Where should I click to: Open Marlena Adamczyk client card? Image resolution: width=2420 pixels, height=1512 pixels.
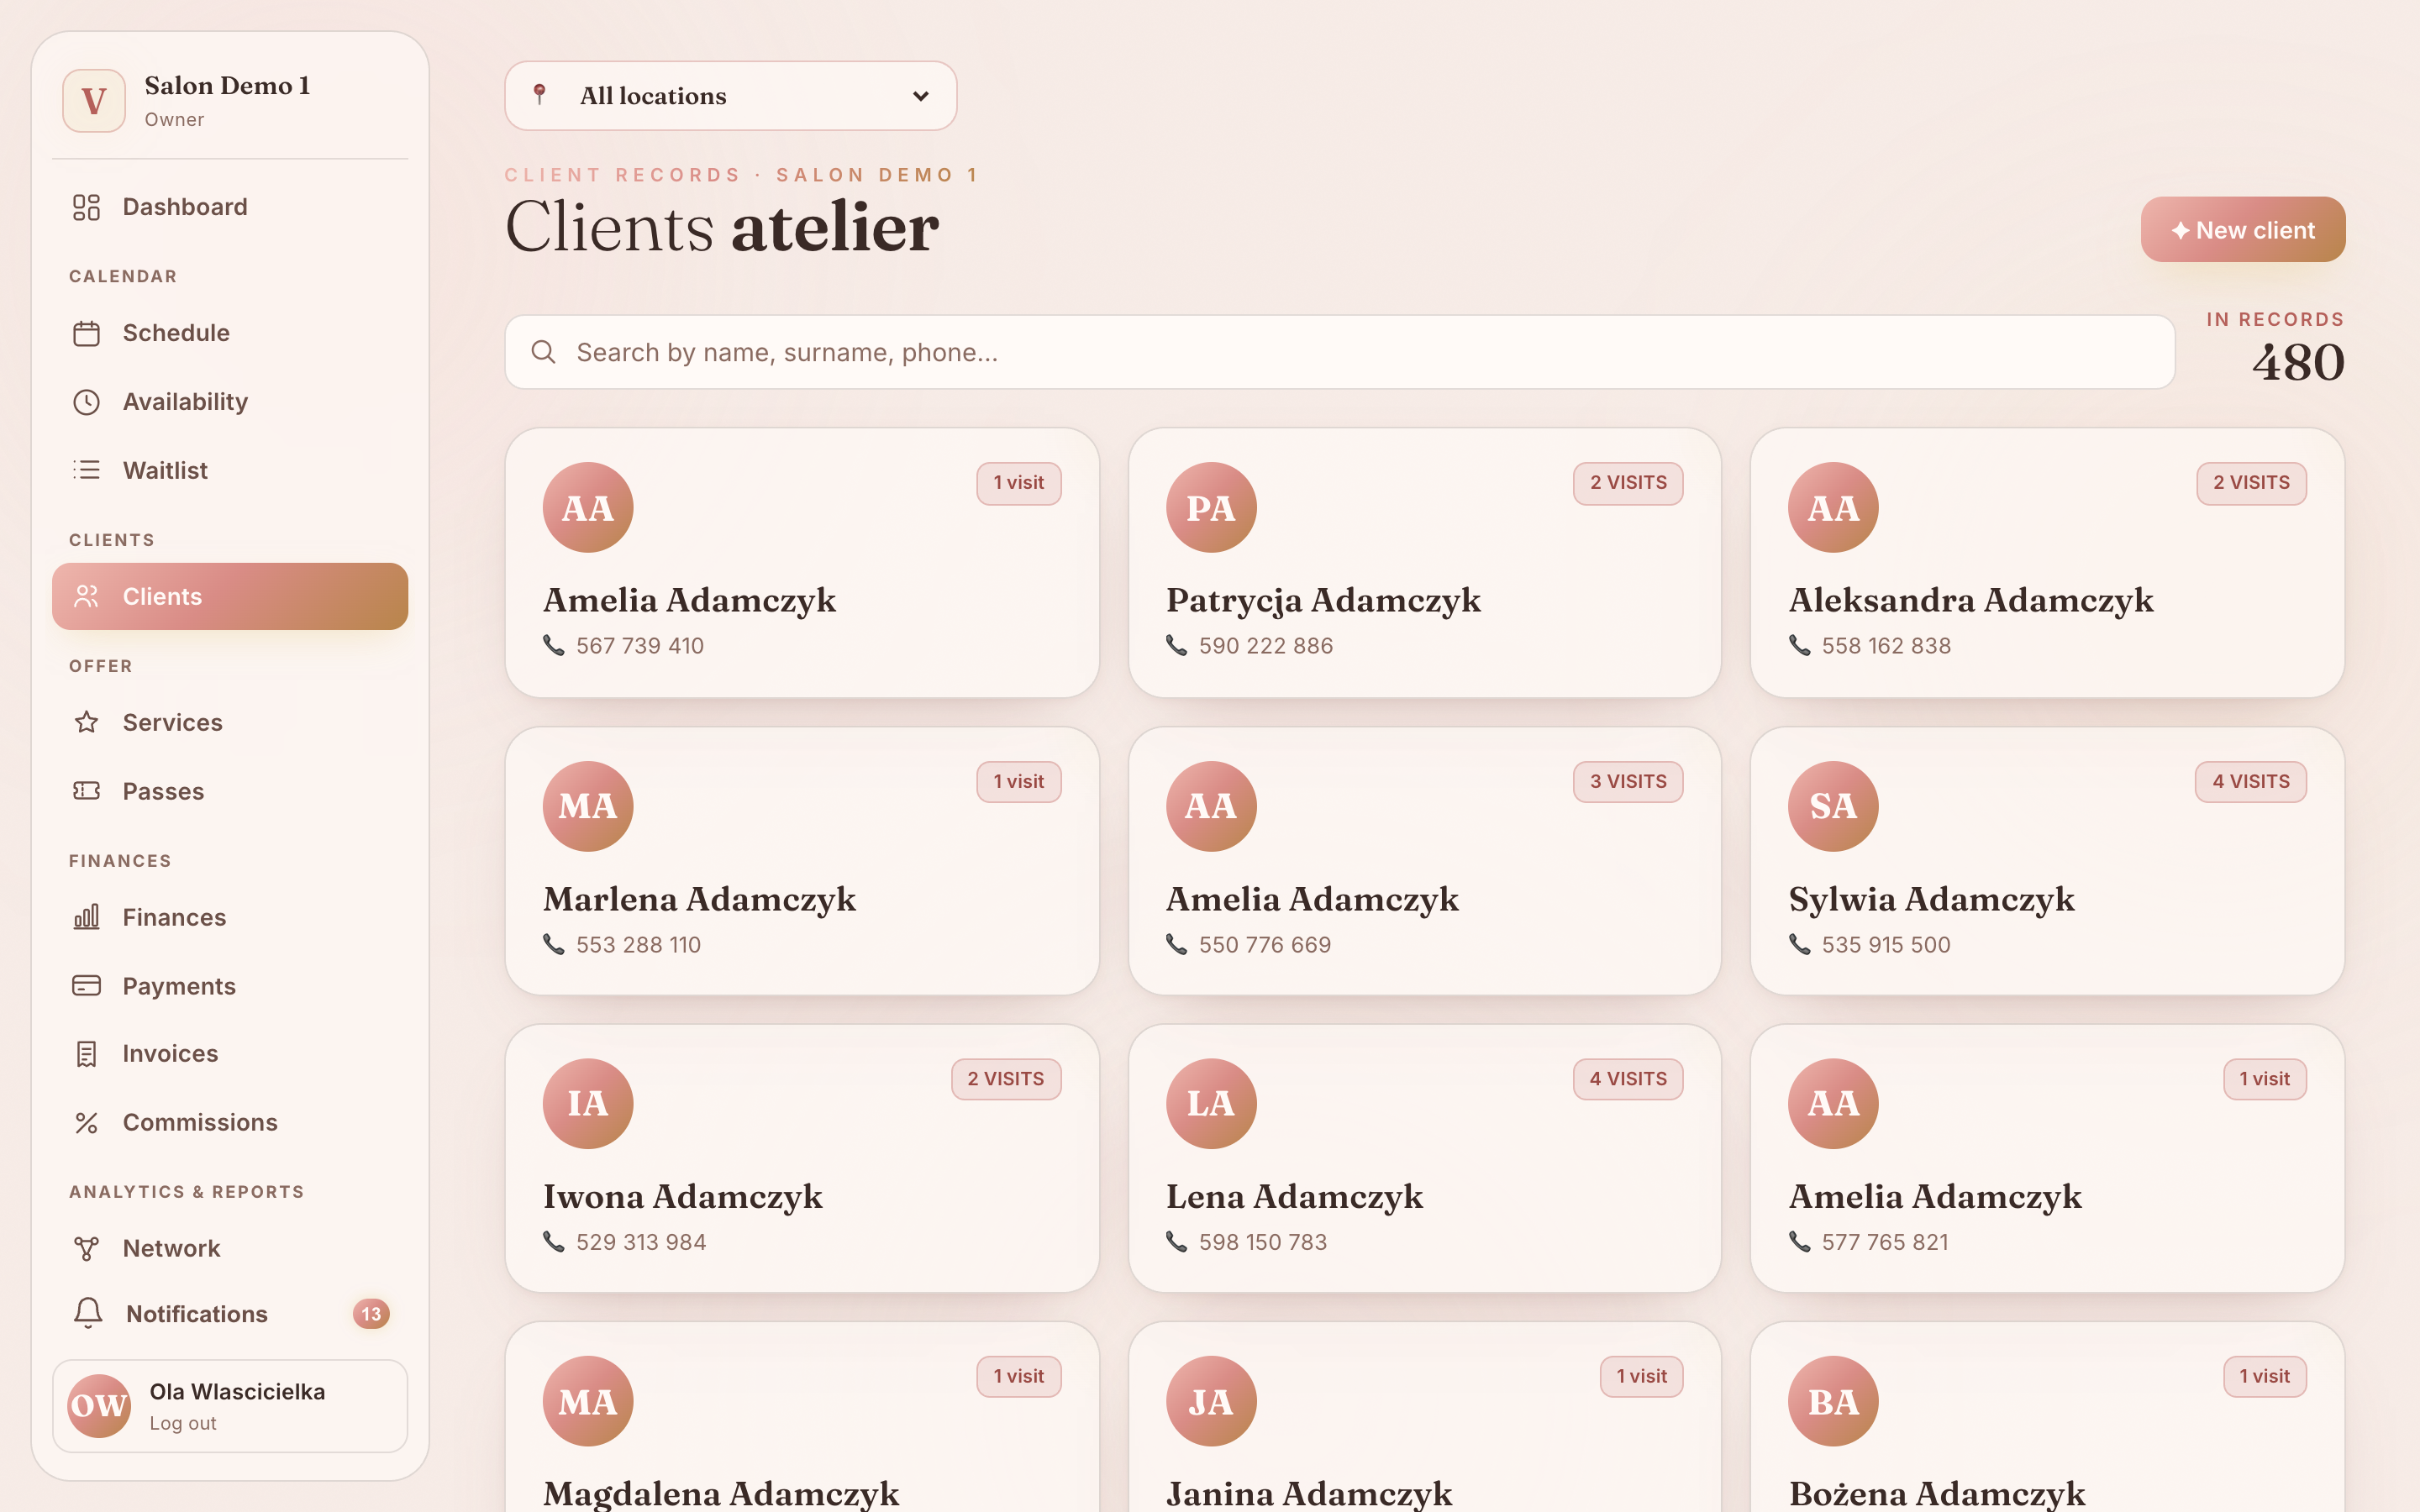point(802,861)
